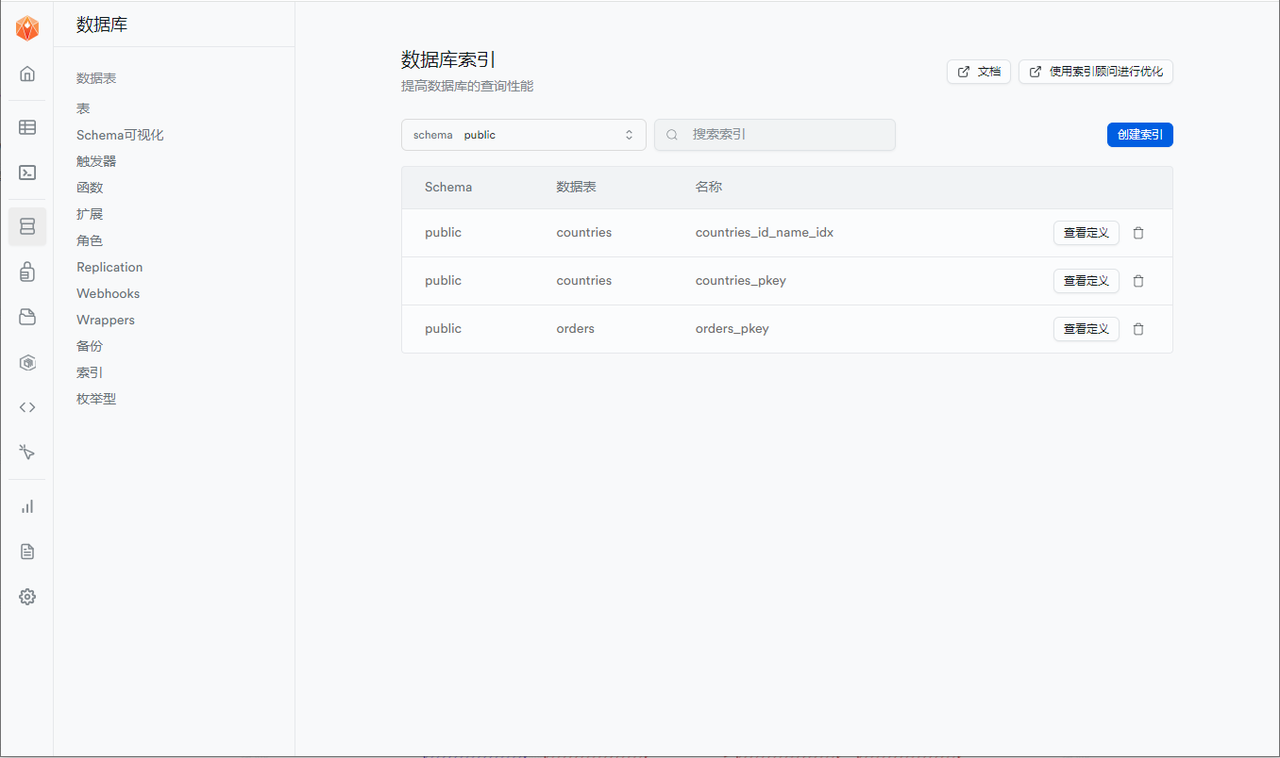Click the 搜索索引 search field
Image resolution: width=1280 pixels, height=758 pixels.
[775, 134]
